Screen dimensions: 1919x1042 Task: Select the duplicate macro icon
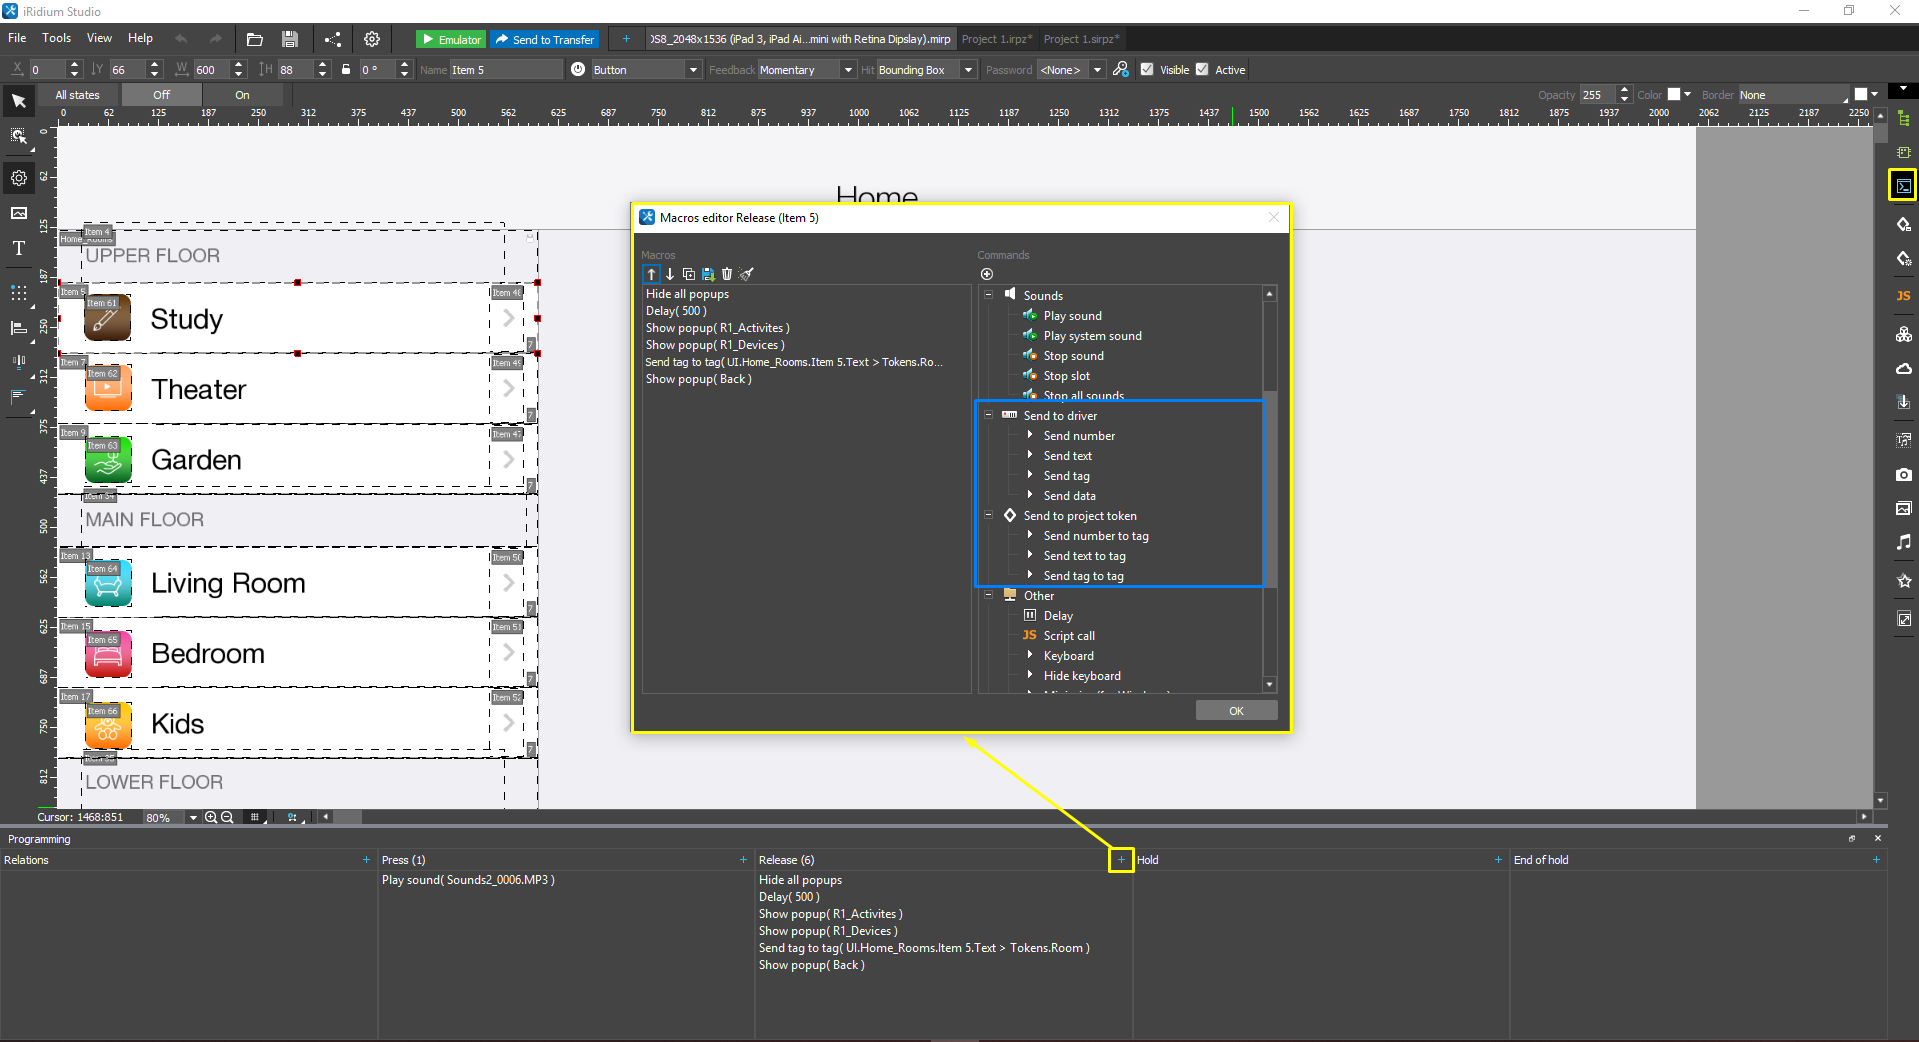point(688,274)
